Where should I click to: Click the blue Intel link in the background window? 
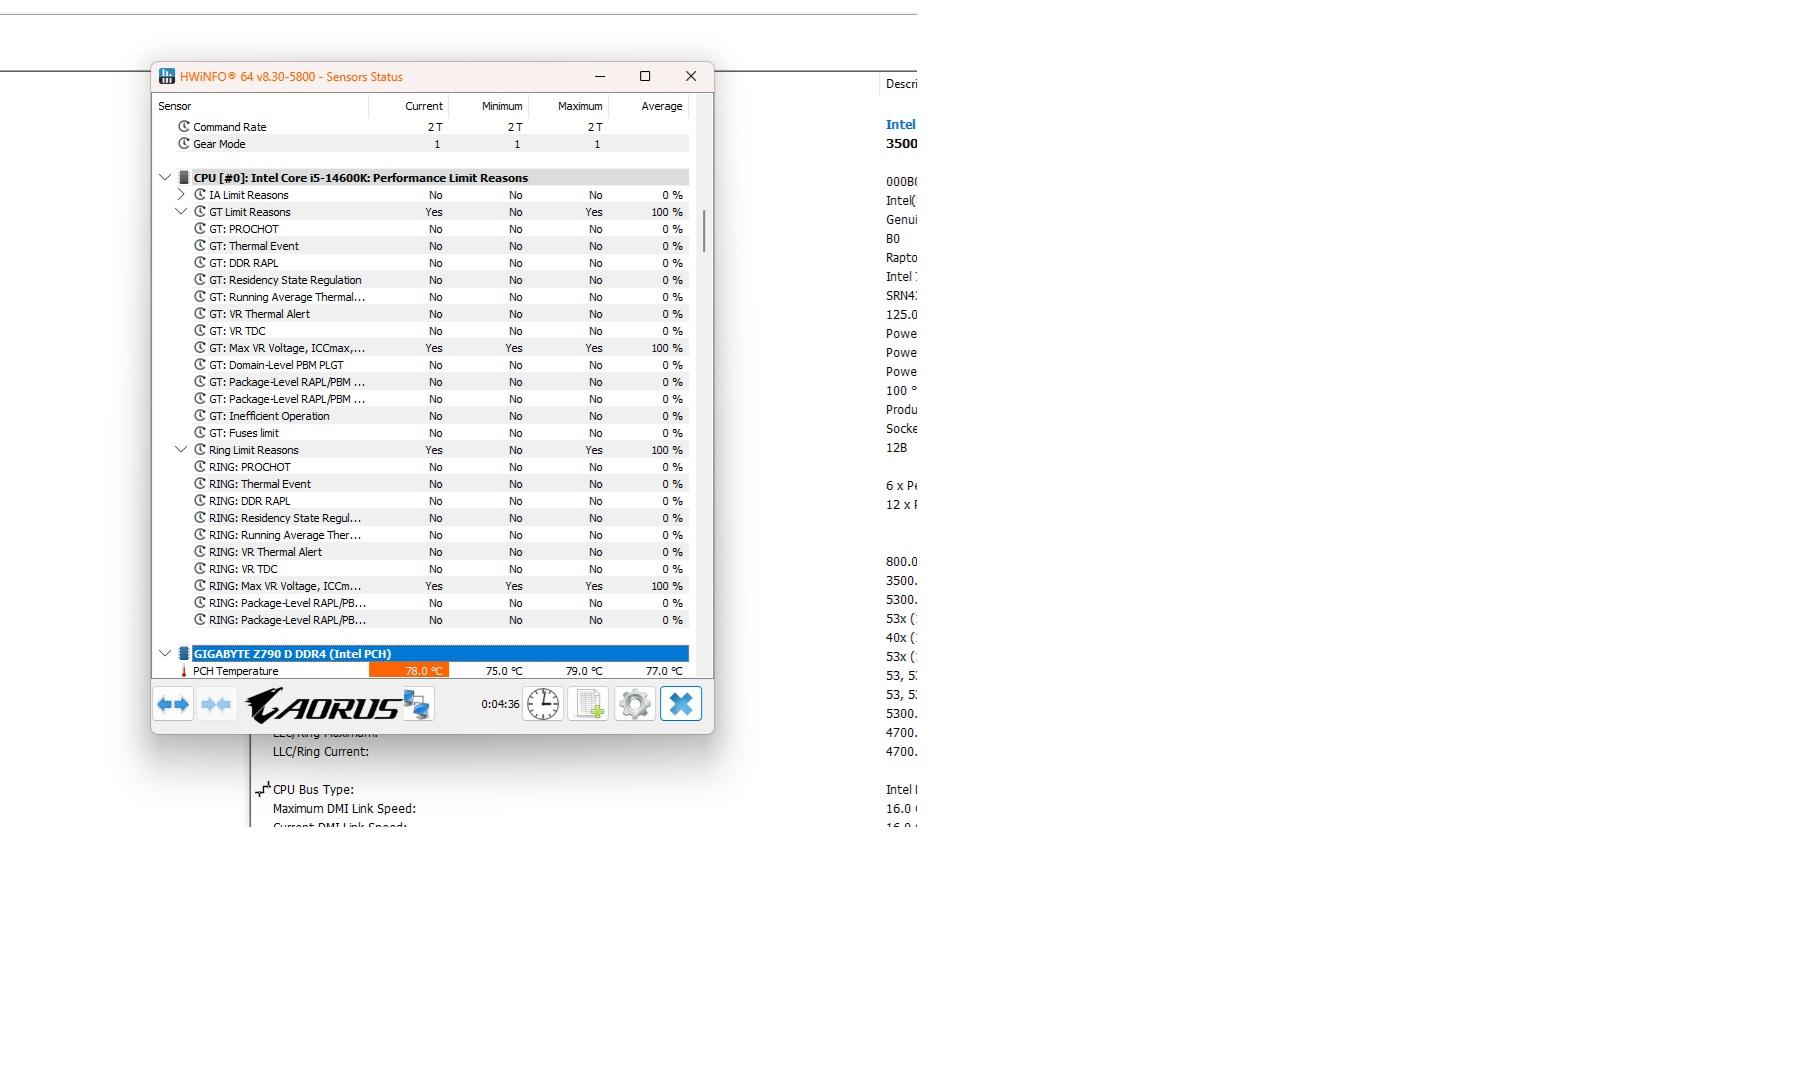(901, 125)
